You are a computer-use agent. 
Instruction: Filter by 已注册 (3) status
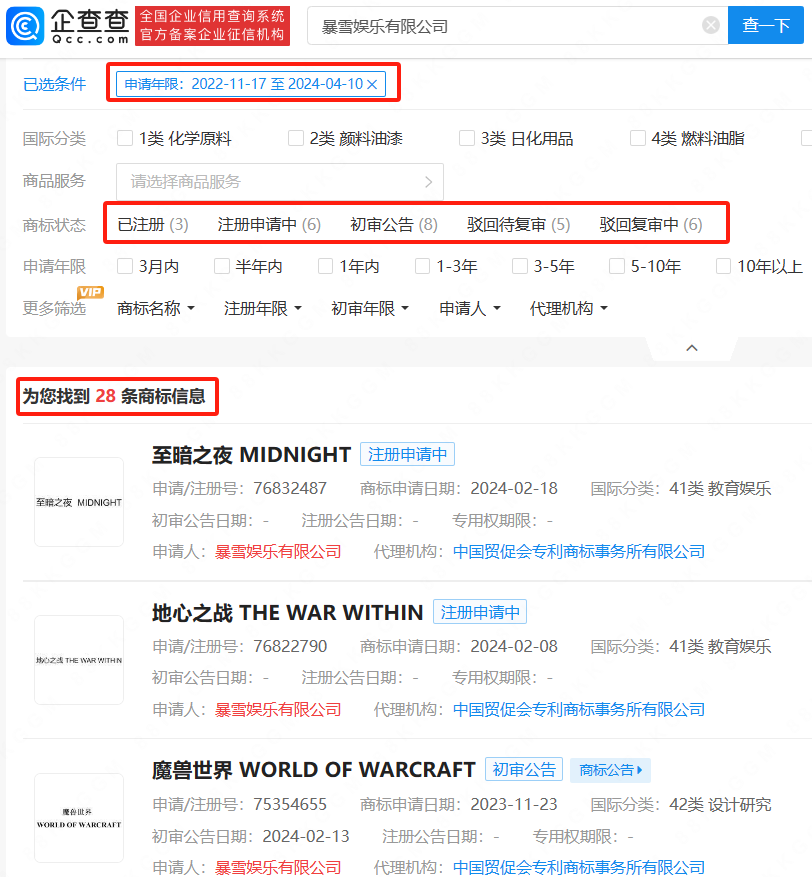[153, 225]
